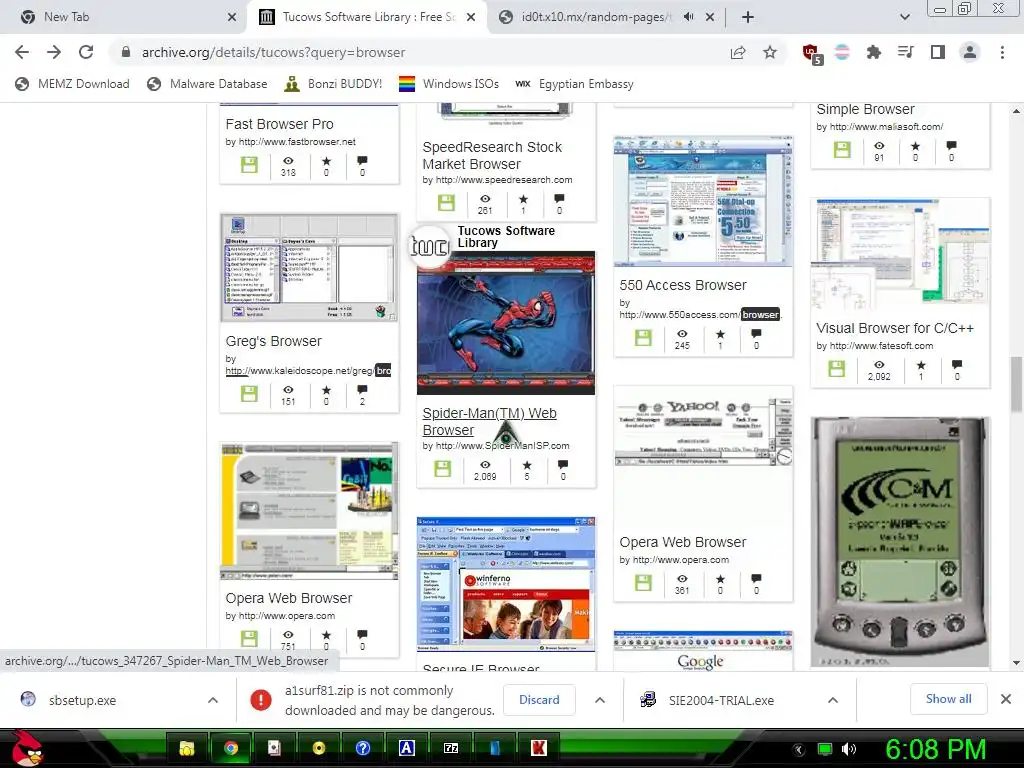Open the 550 Access Browser thumbnail
The height and width of the screenshot is (768, 1024).
coord(703,201)
